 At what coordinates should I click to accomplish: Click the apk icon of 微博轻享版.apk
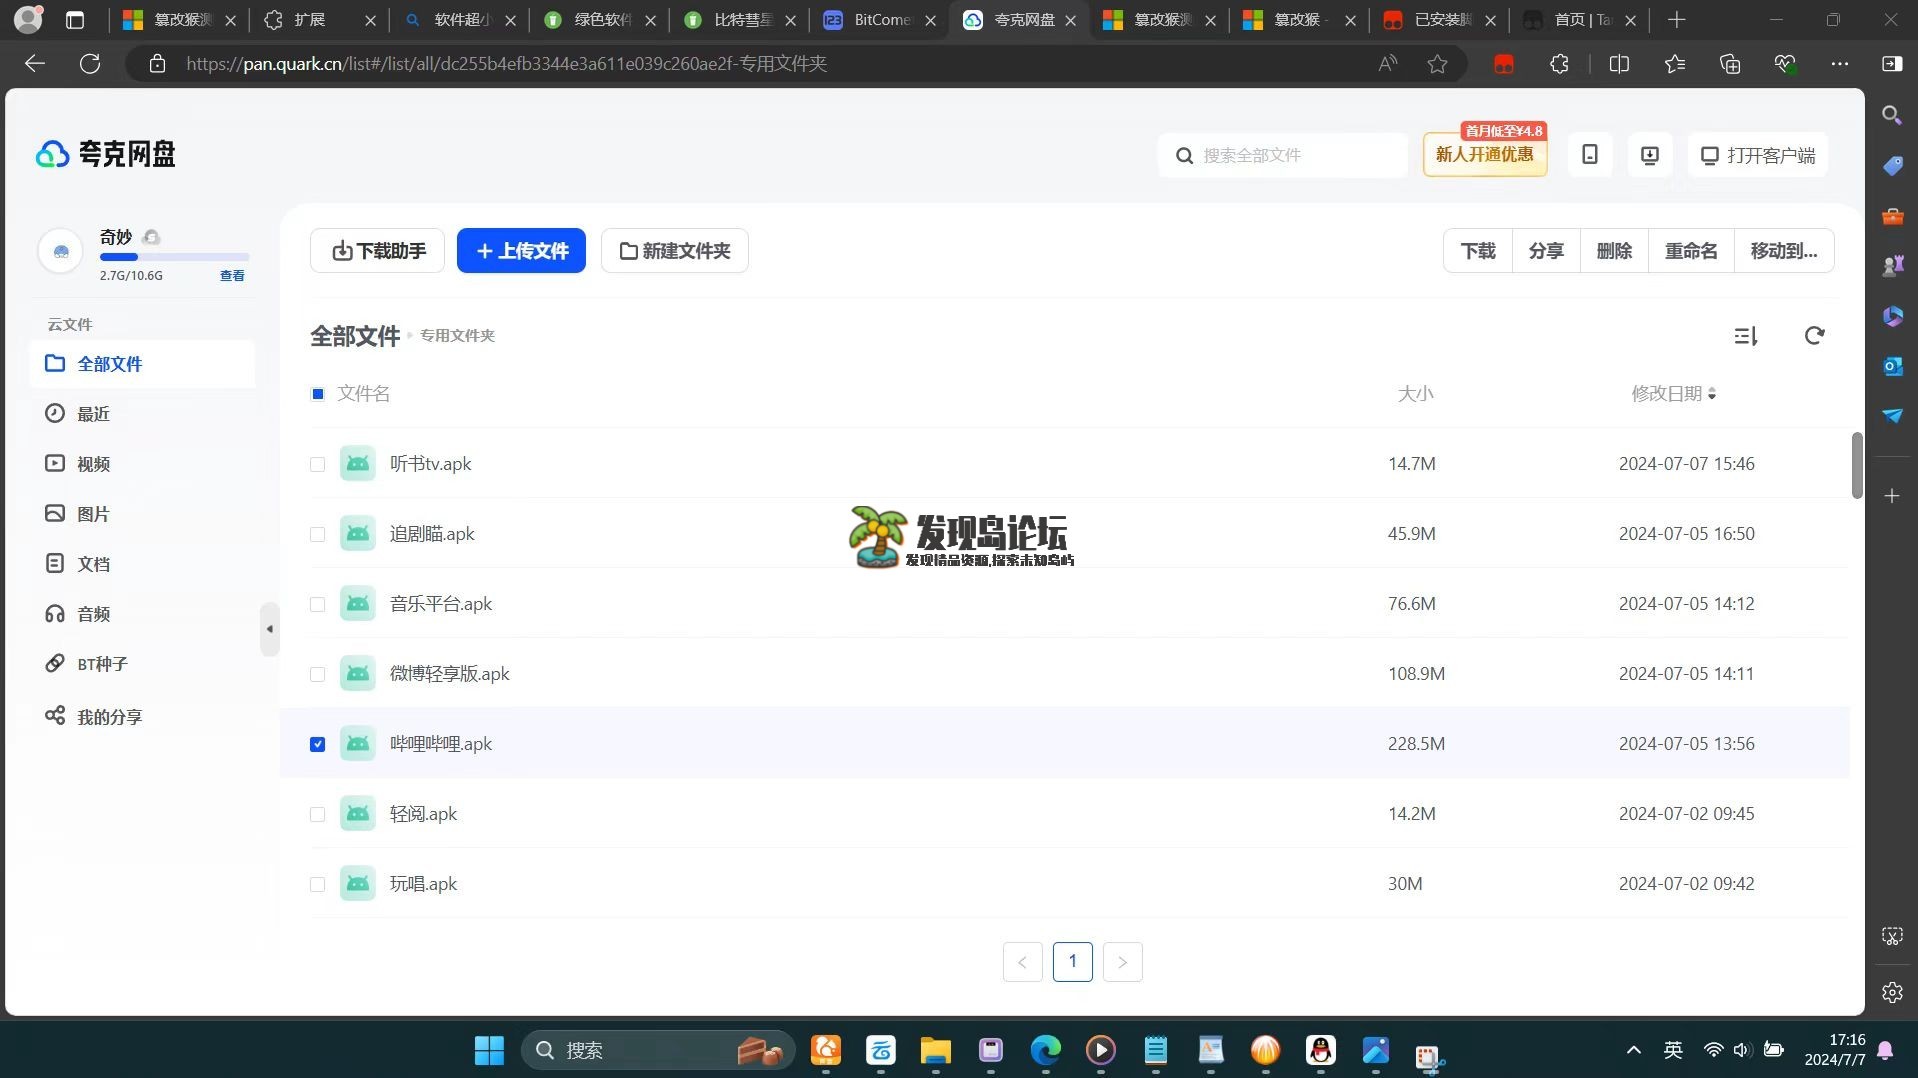pos(357,674)
